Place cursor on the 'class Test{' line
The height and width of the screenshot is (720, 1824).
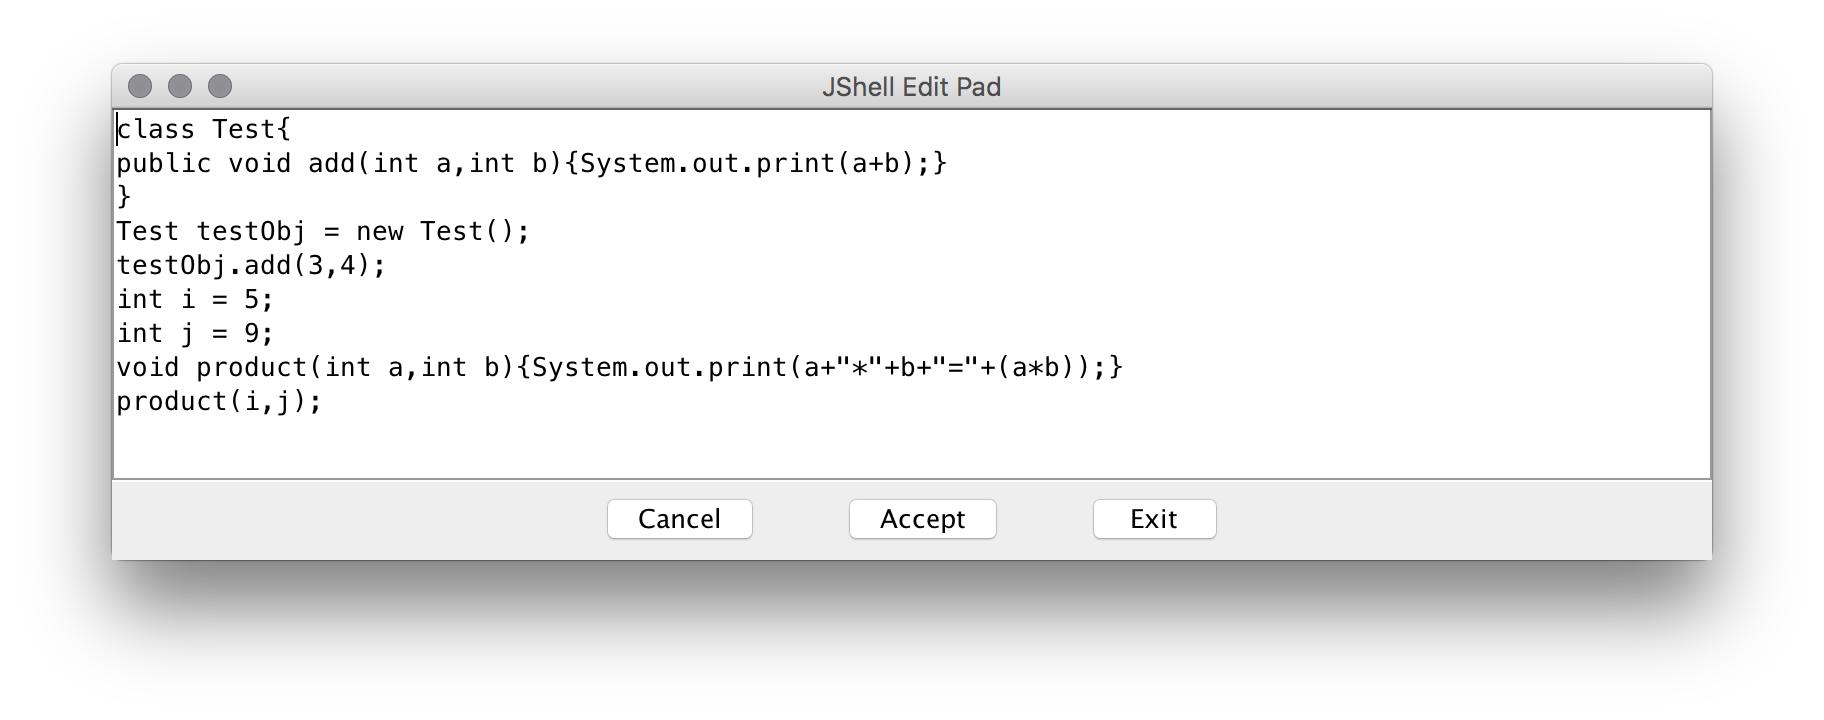(204, 130)
